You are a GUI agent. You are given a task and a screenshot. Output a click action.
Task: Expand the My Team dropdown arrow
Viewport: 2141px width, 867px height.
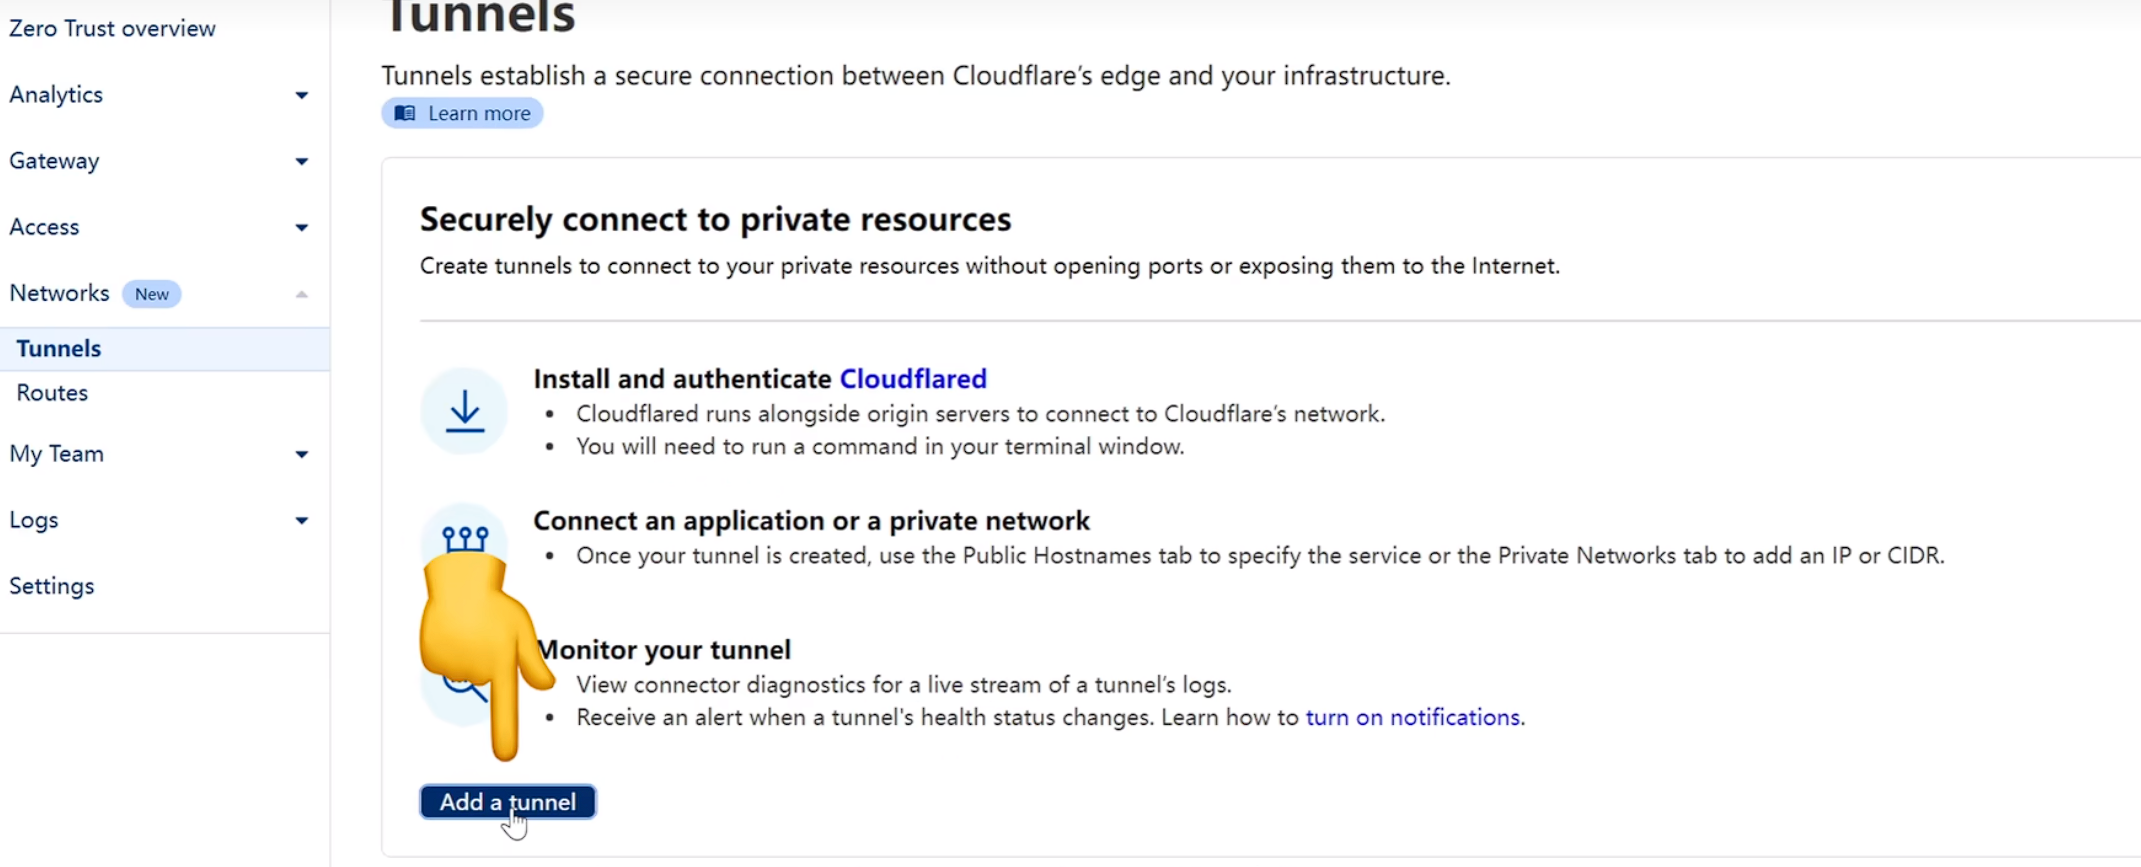(x=301, y=454)
